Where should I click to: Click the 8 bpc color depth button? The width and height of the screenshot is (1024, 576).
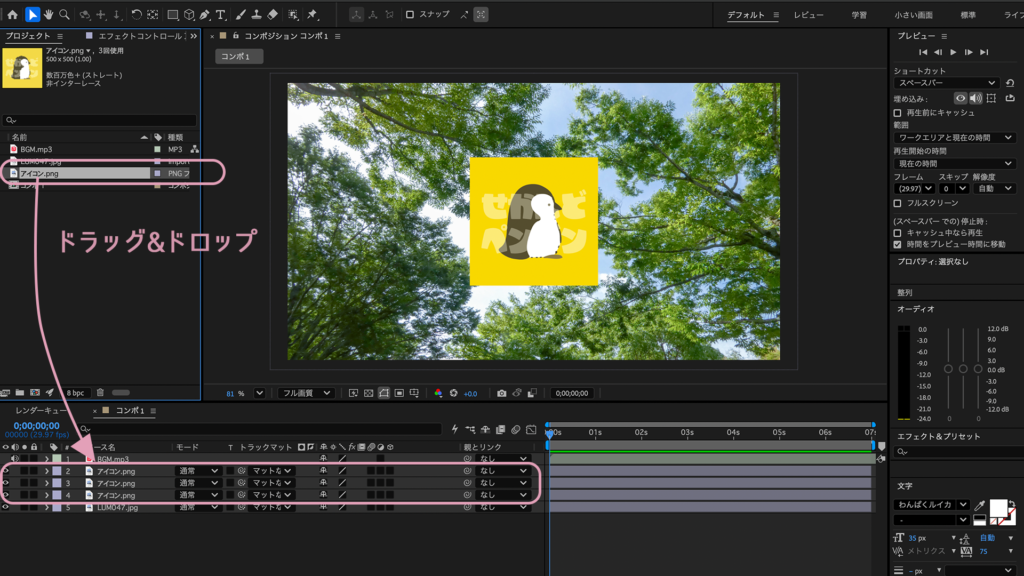75,392
